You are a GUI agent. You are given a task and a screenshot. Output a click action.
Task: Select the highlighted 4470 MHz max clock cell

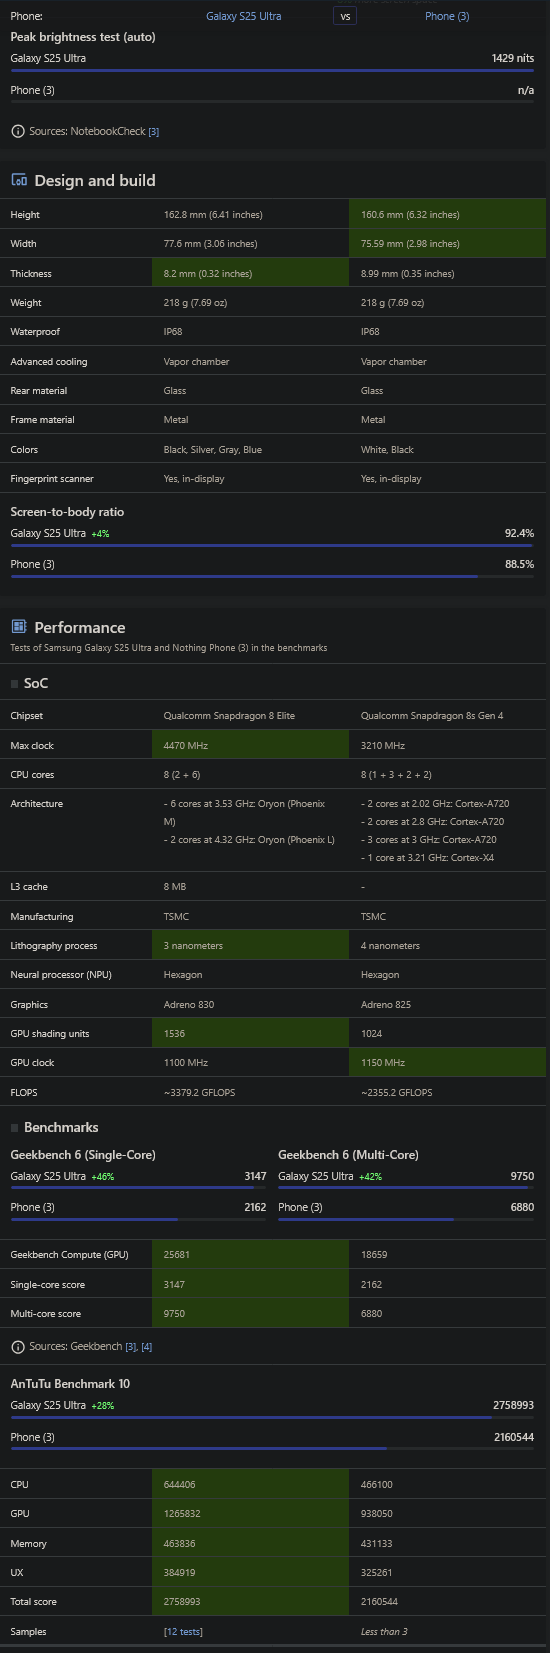(250, 745)
